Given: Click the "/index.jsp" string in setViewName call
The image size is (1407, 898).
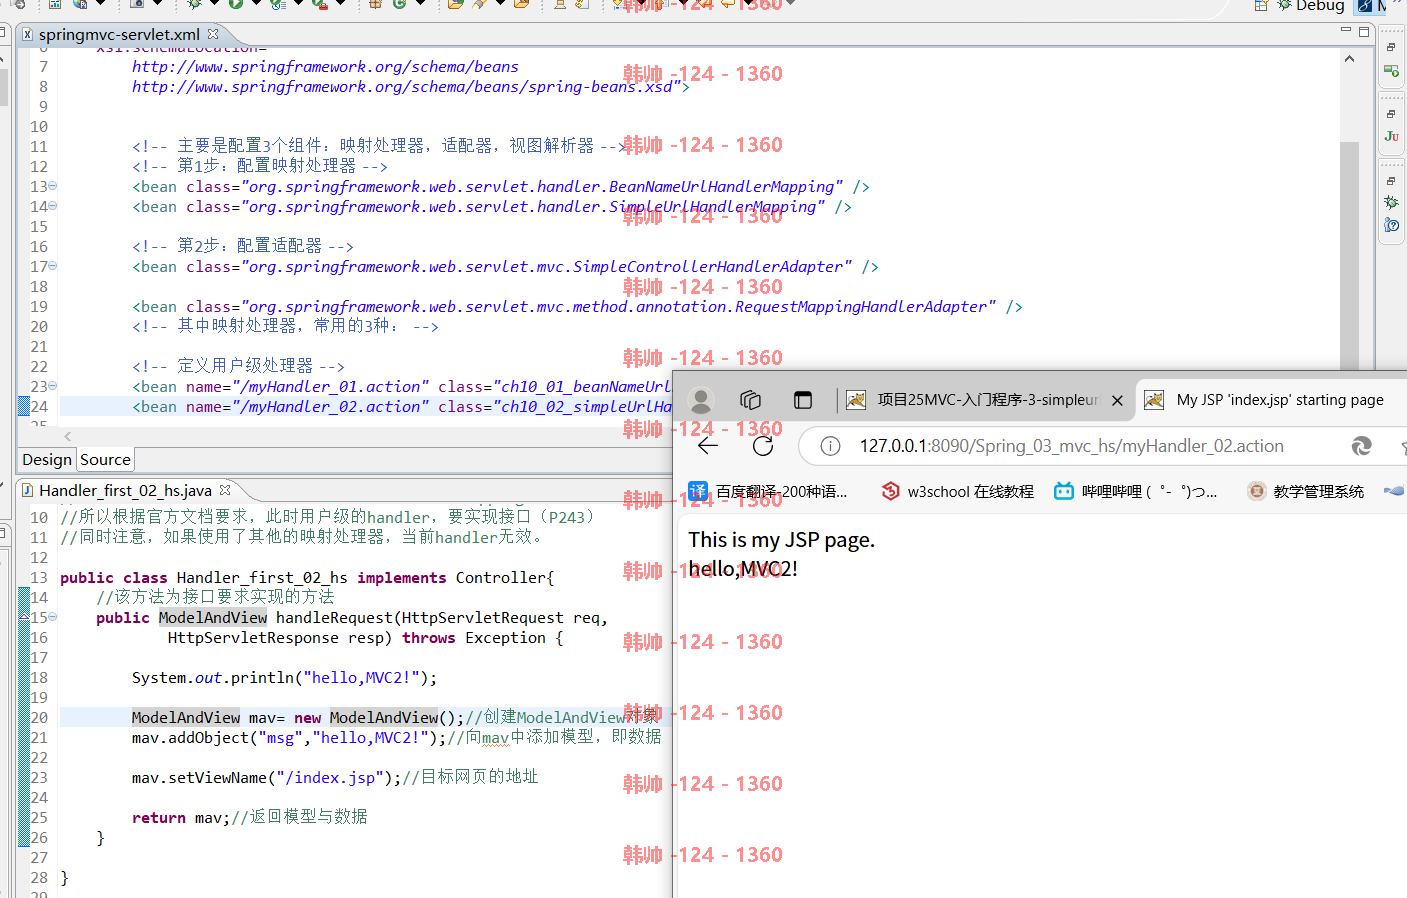Looking at the screenshot, I should [x=330, y=778].
